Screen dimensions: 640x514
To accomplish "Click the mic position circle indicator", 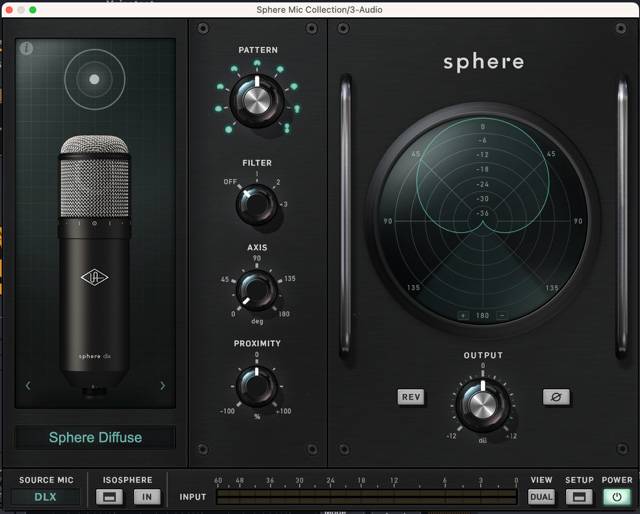I will click(x=94, y=79).
